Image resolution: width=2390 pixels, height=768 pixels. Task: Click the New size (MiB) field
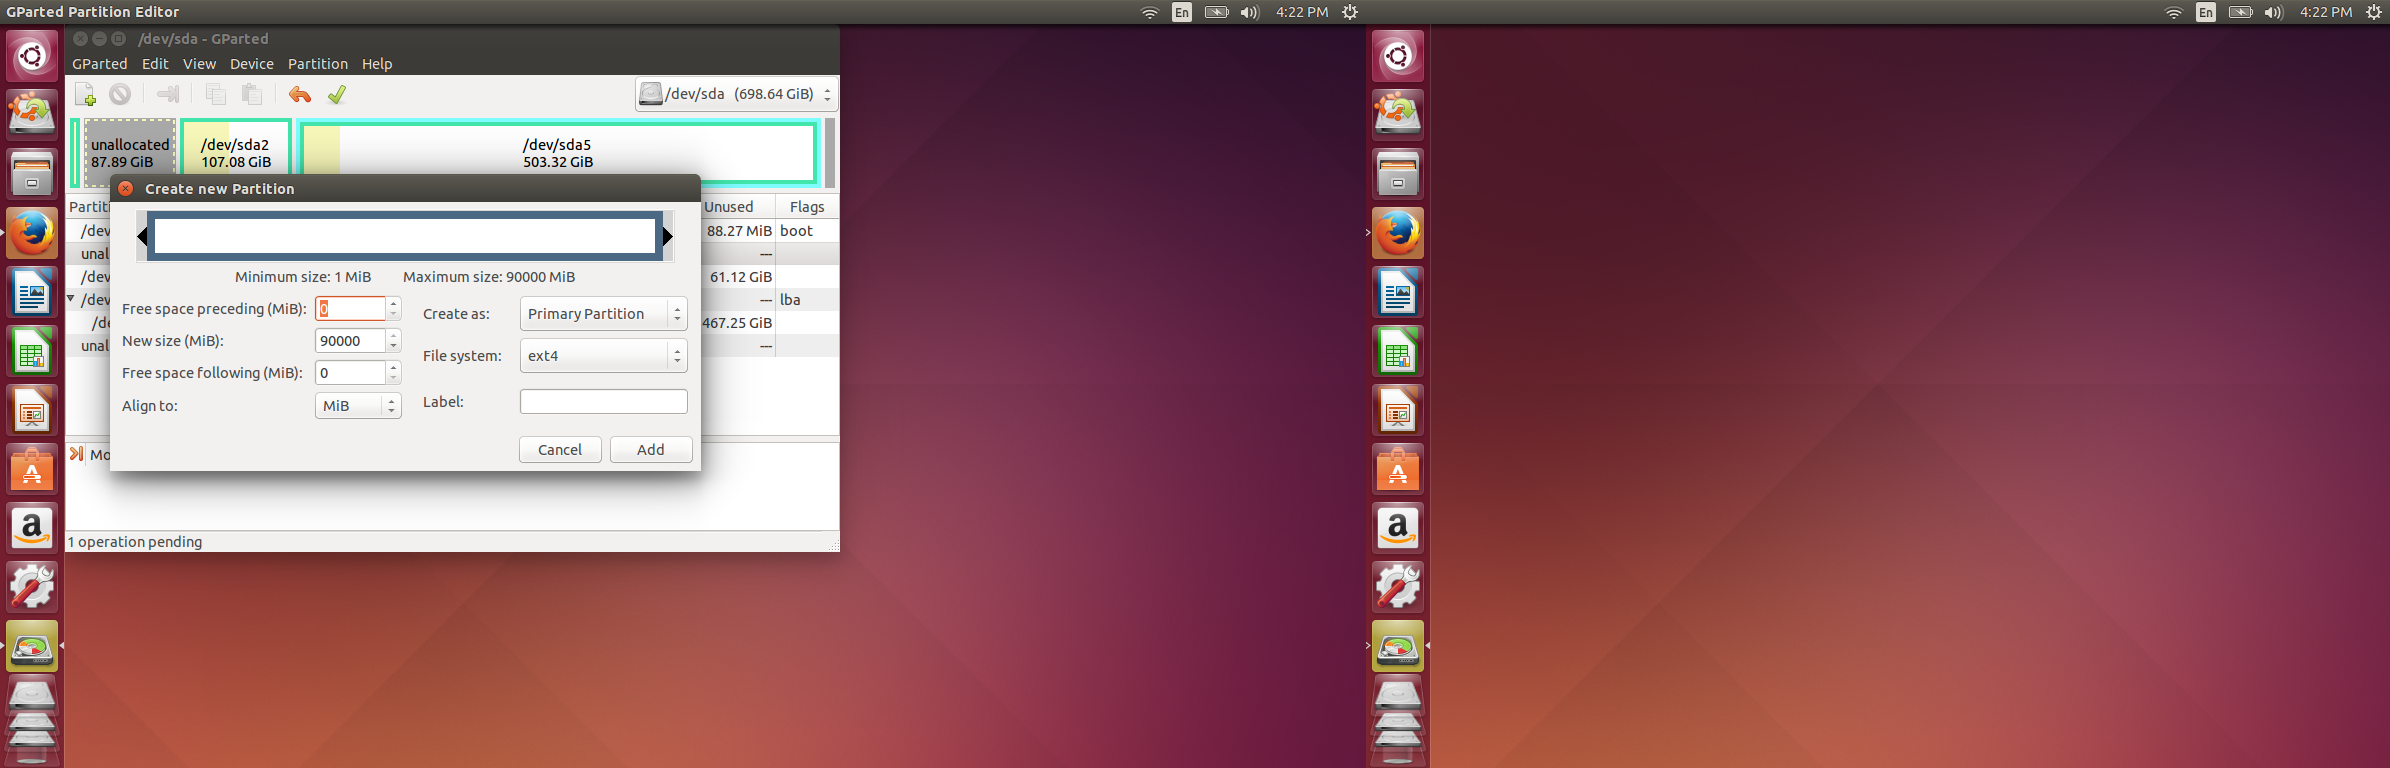coord(350,341)
